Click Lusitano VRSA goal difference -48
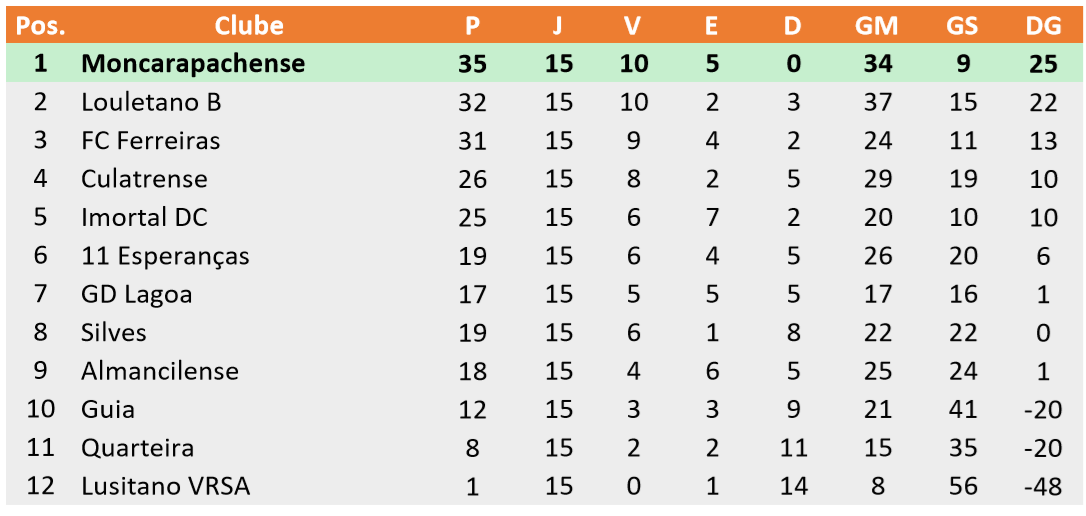 (x=1044, y=487)
